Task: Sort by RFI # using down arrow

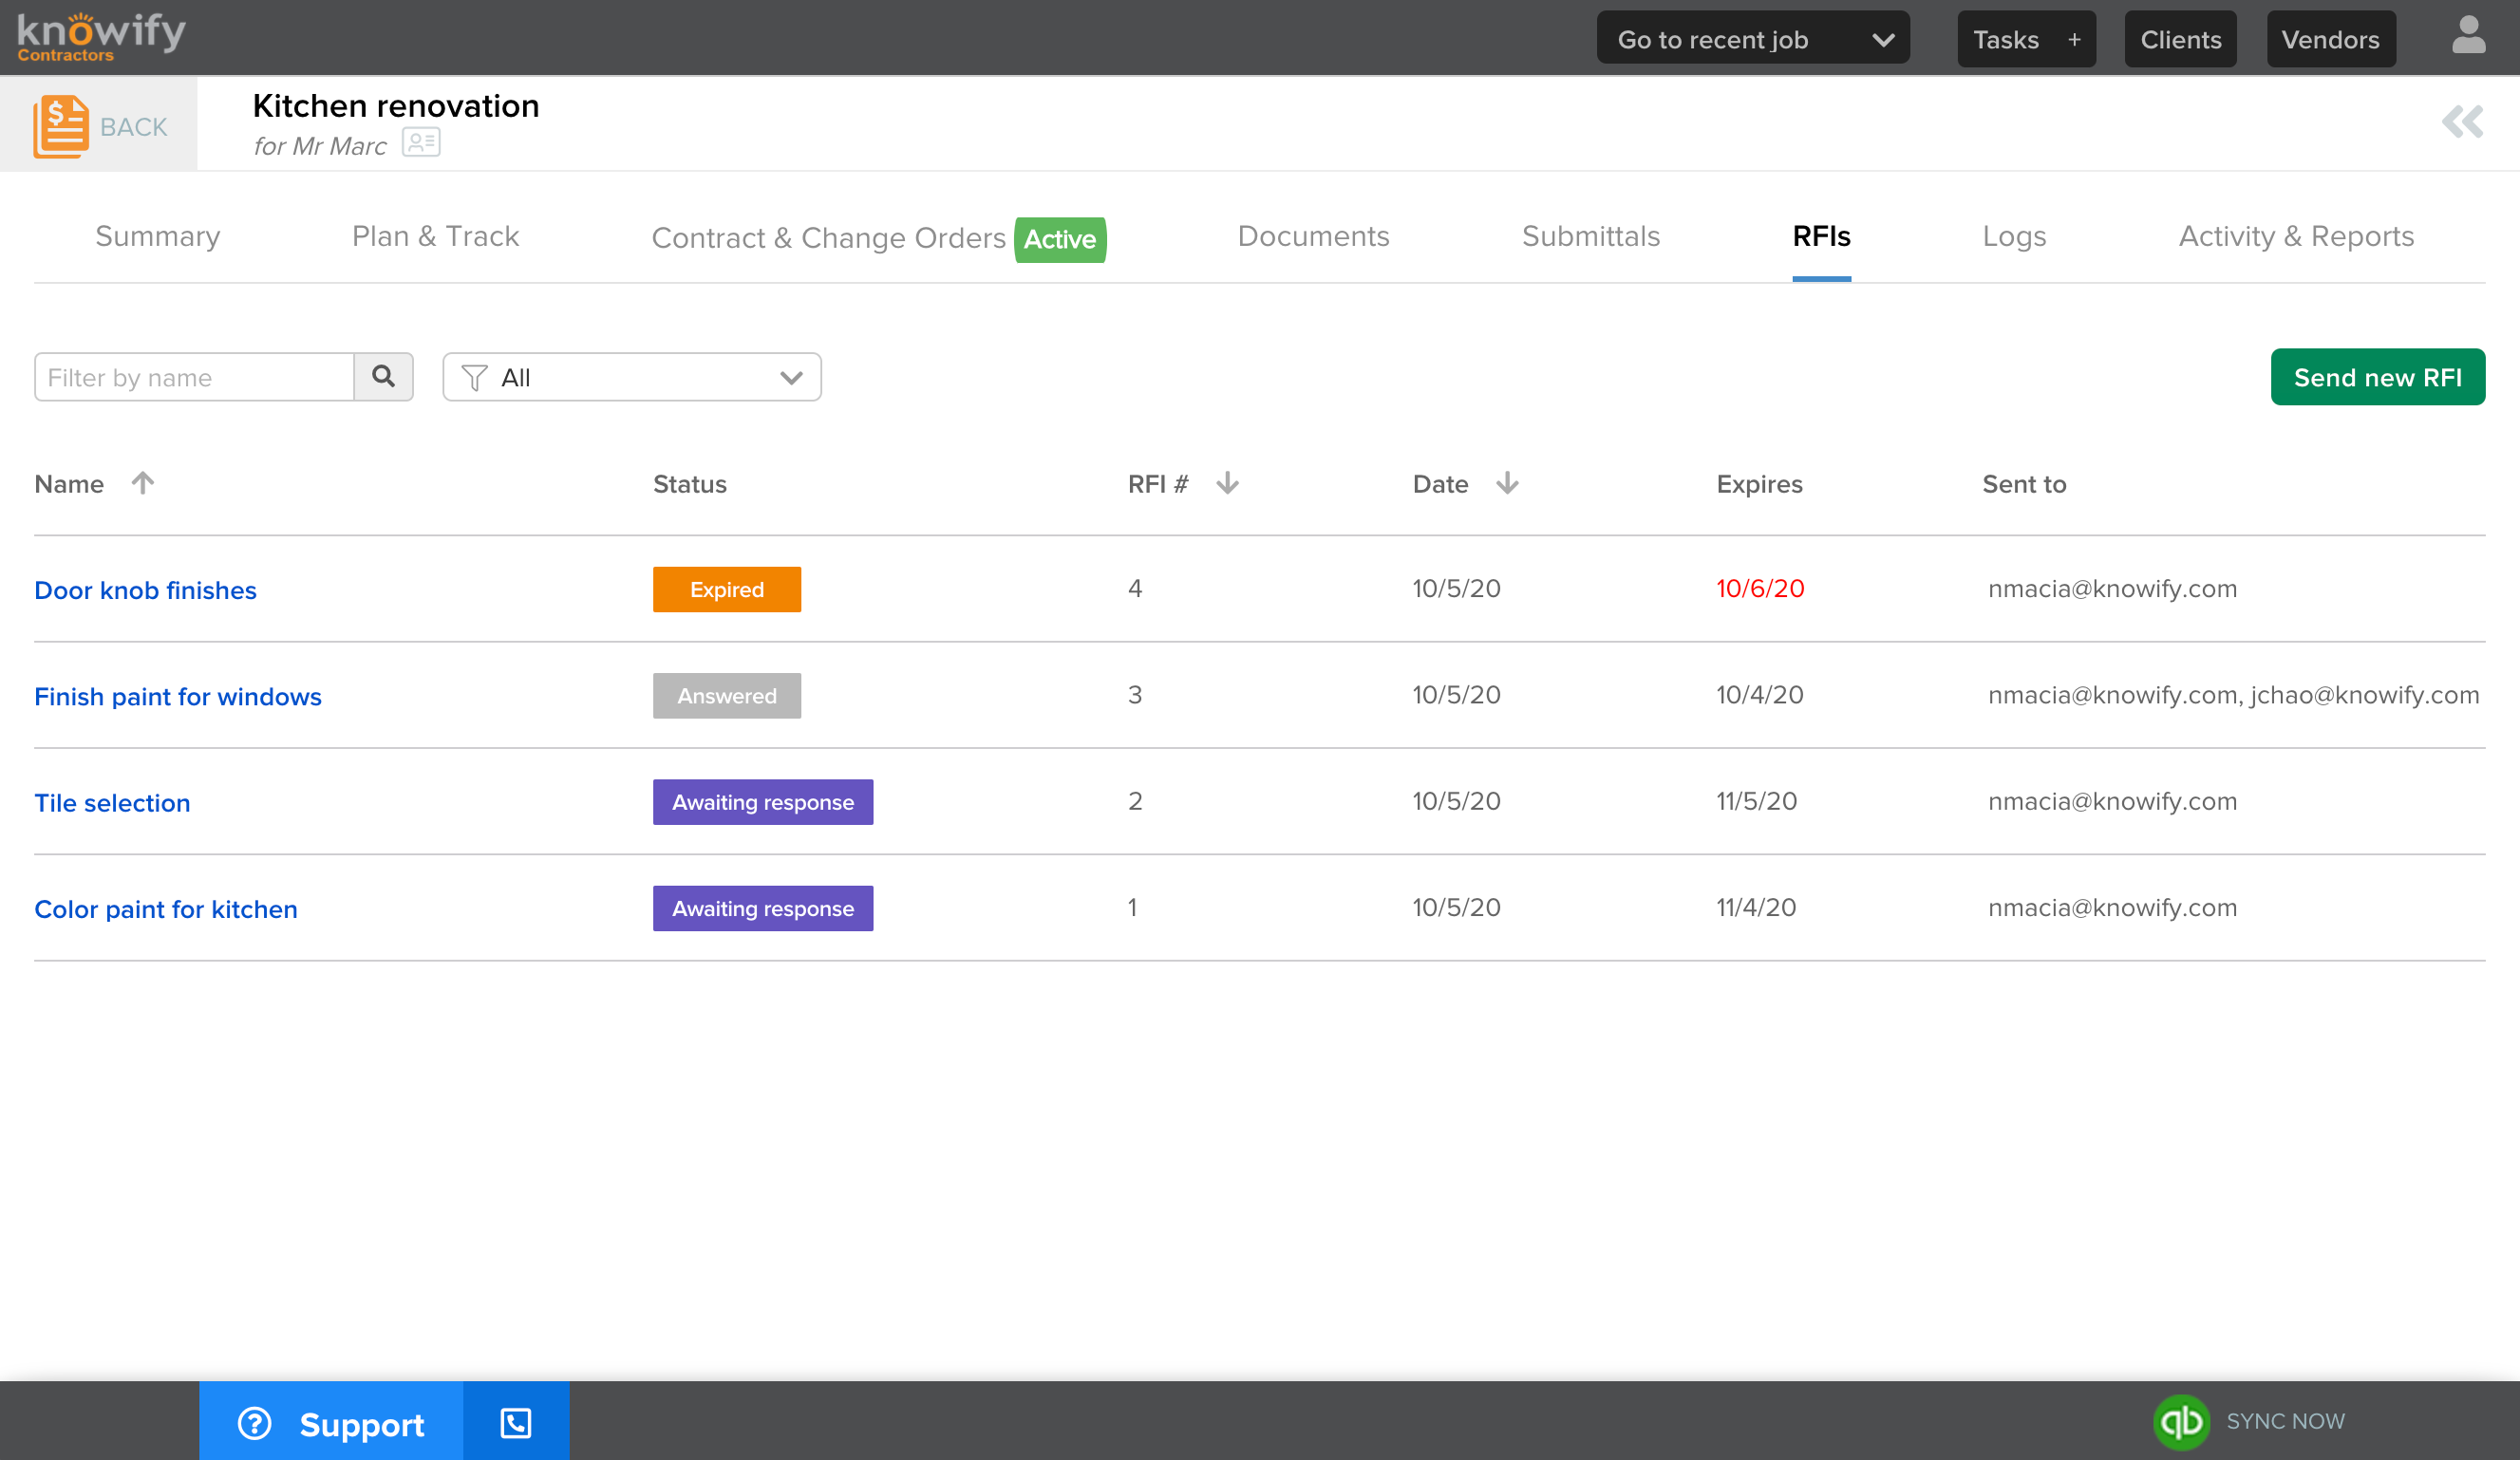Action: [x=1227, y=483]
